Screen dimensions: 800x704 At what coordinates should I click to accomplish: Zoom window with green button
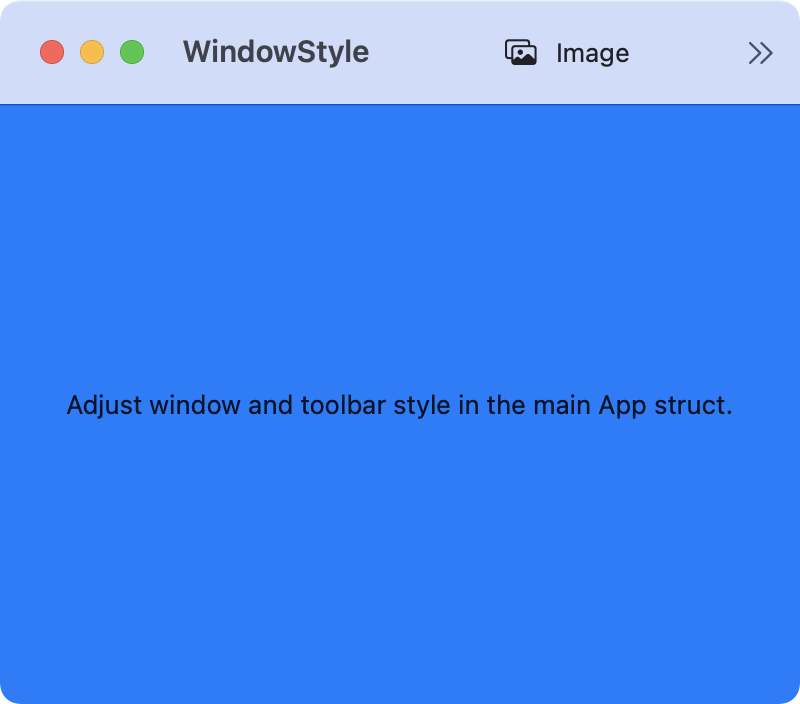(x=132, y=52)
